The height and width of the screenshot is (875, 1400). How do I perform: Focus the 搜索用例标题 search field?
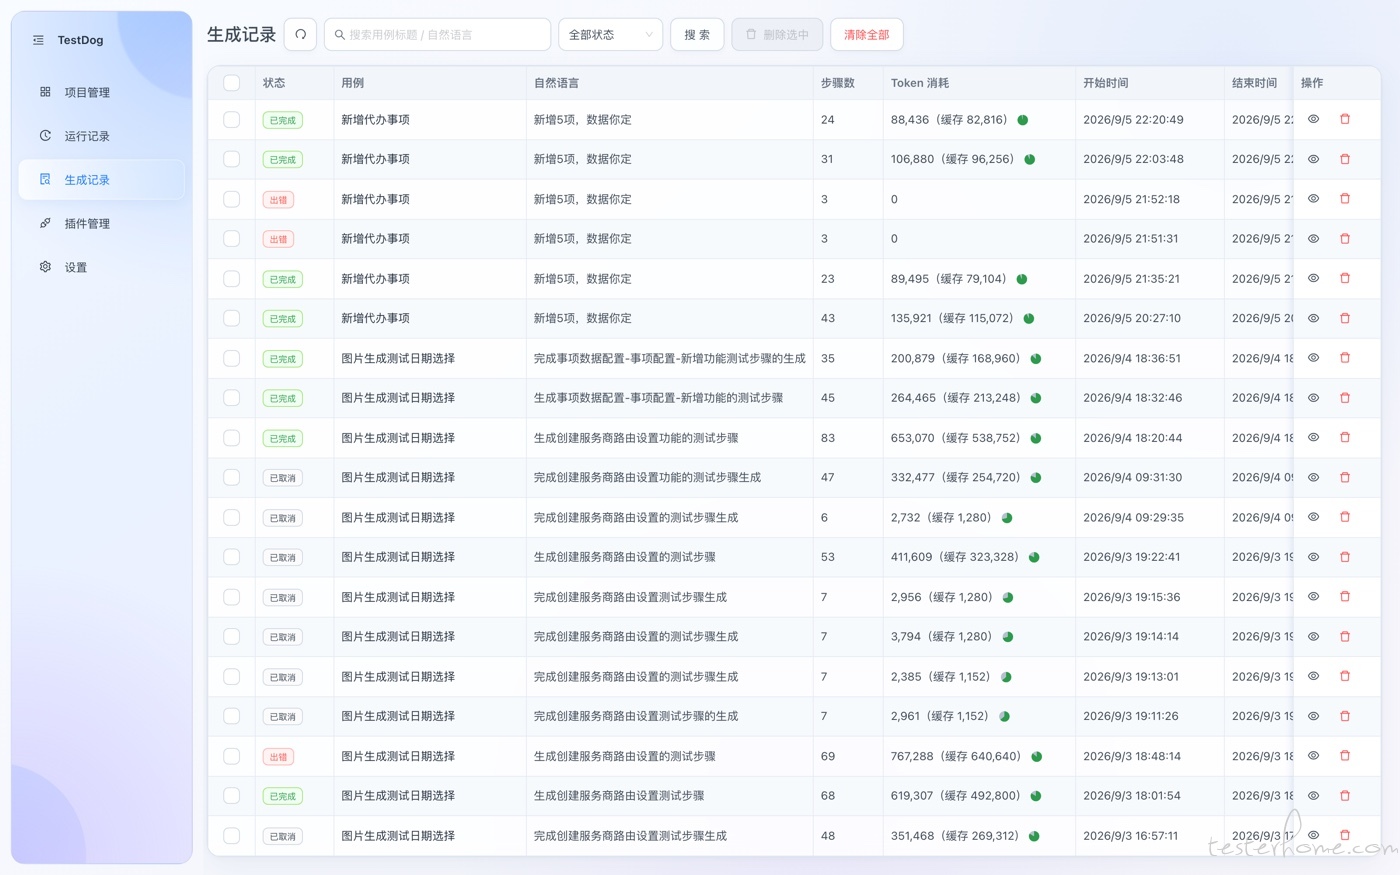[437, 35]
